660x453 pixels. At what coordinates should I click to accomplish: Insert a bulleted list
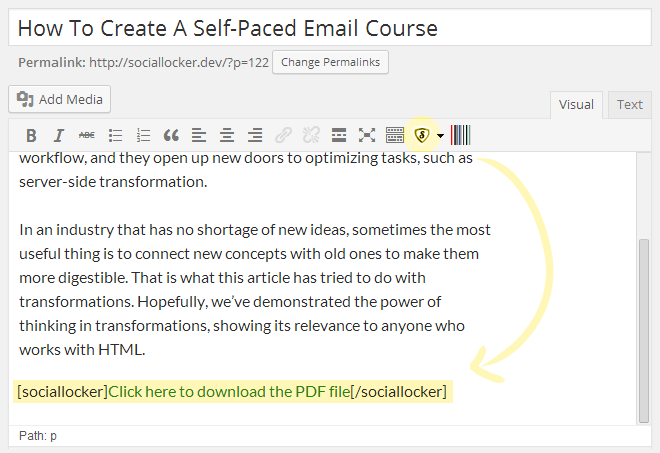[115, 135]
